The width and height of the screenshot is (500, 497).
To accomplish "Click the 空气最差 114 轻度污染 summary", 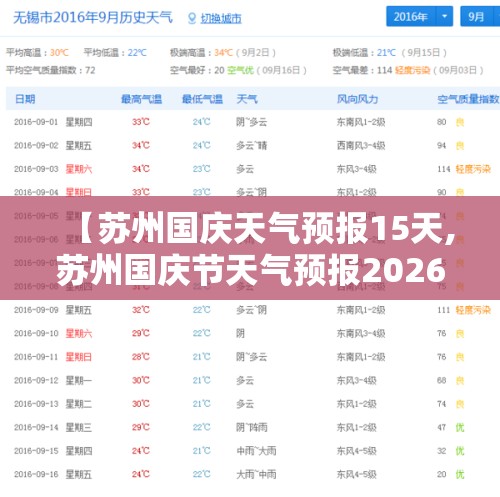I will click(408, 70).
